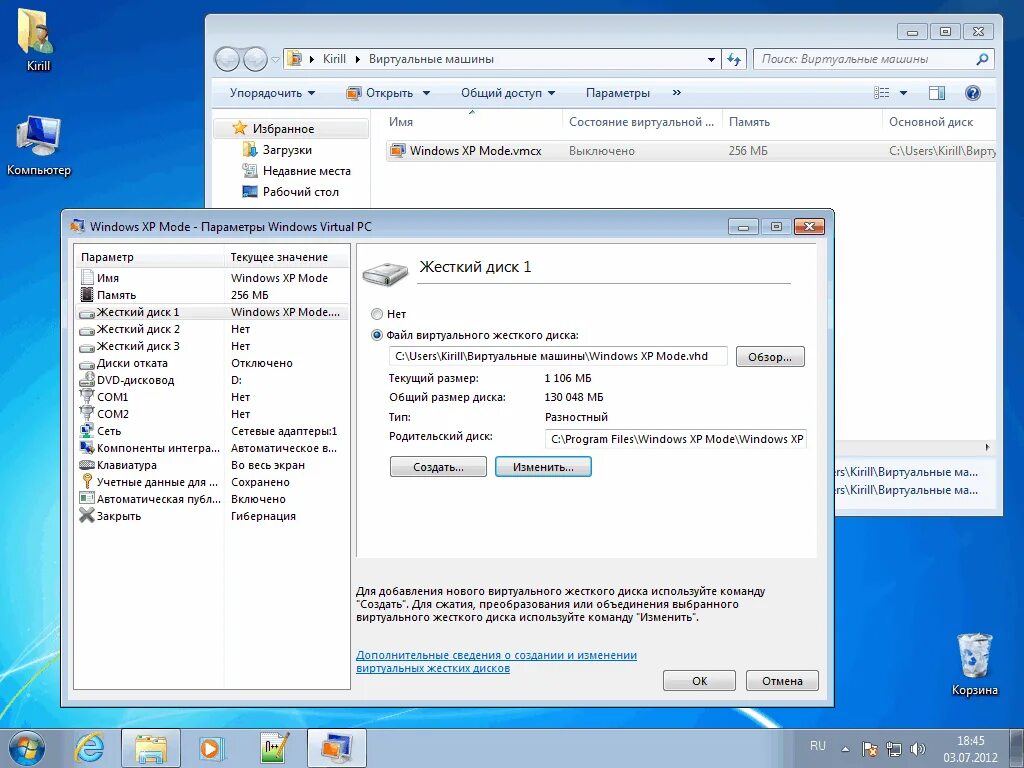
Task: Open recent pages dropdown next to forward
Action: [276, 59]
